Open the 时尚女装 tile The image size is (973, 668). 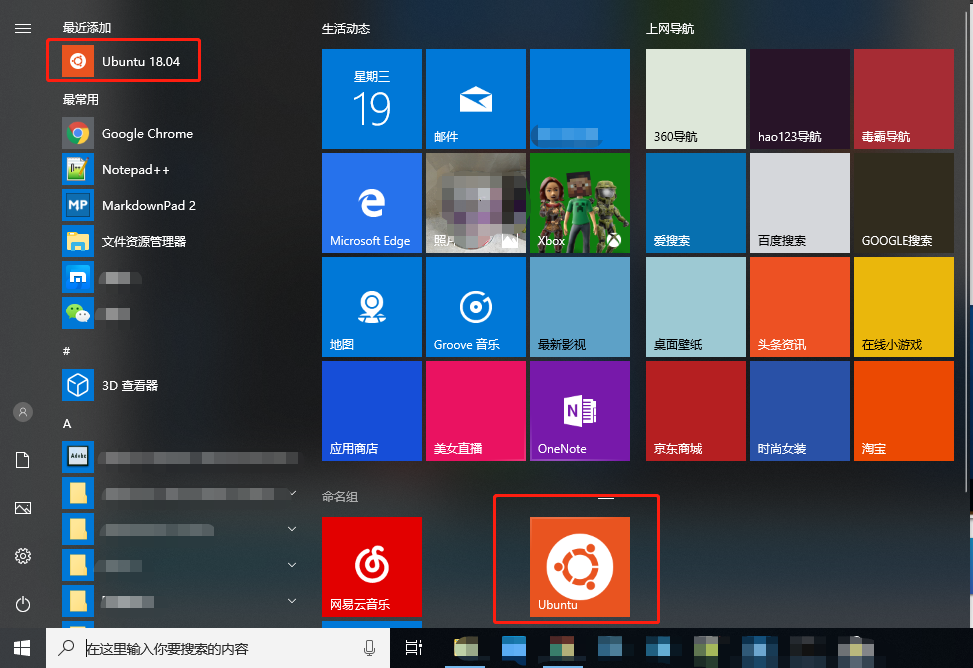click(x=800, y=411)
